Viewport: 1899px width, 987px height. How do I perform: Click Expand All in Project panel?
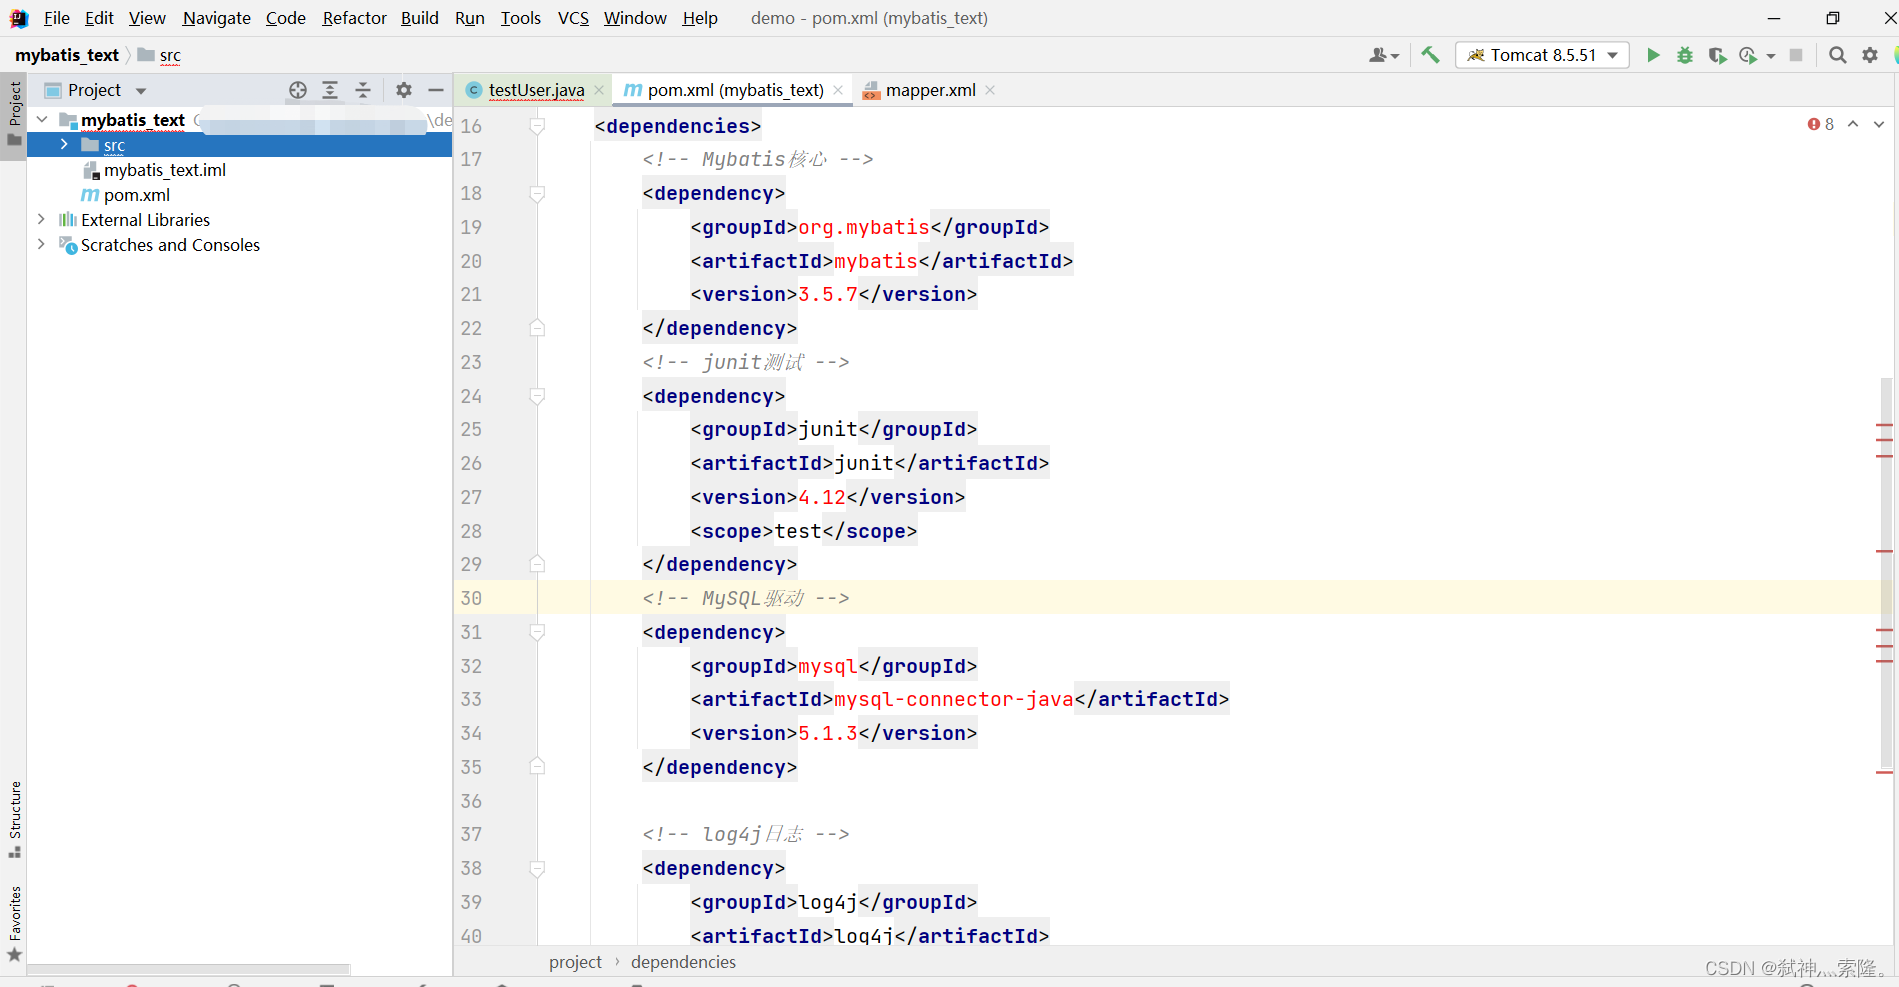[330, 90]
